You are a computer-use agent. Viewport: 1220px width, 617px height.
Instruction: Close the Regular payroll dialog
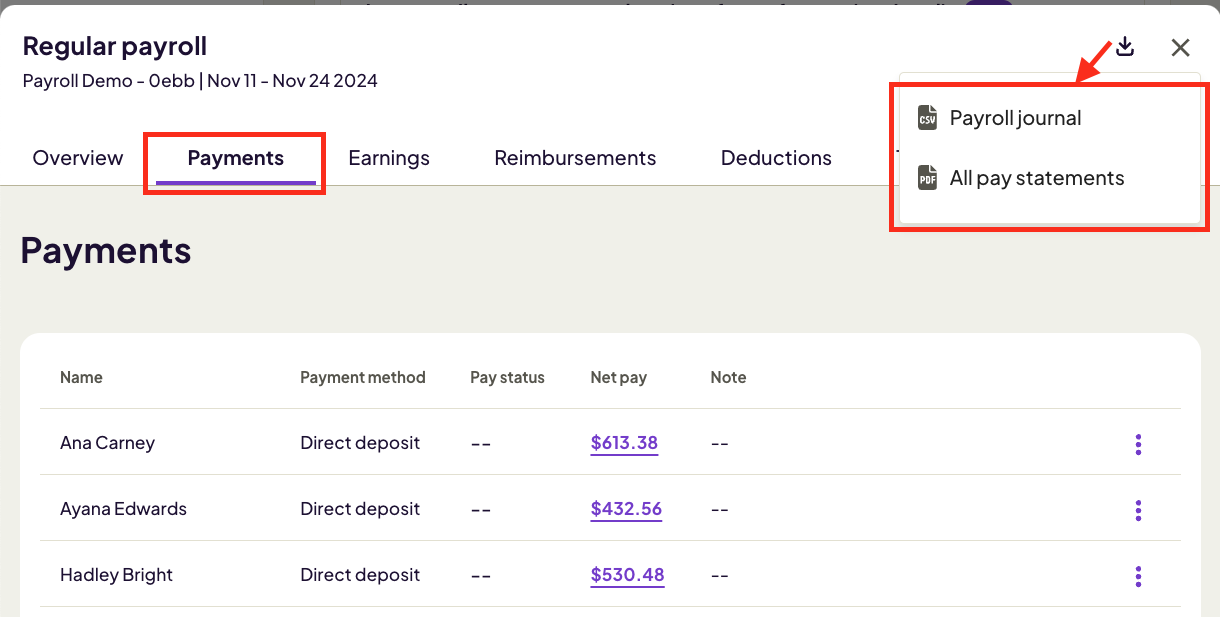pyautogui.click(x=1180, y=47)
